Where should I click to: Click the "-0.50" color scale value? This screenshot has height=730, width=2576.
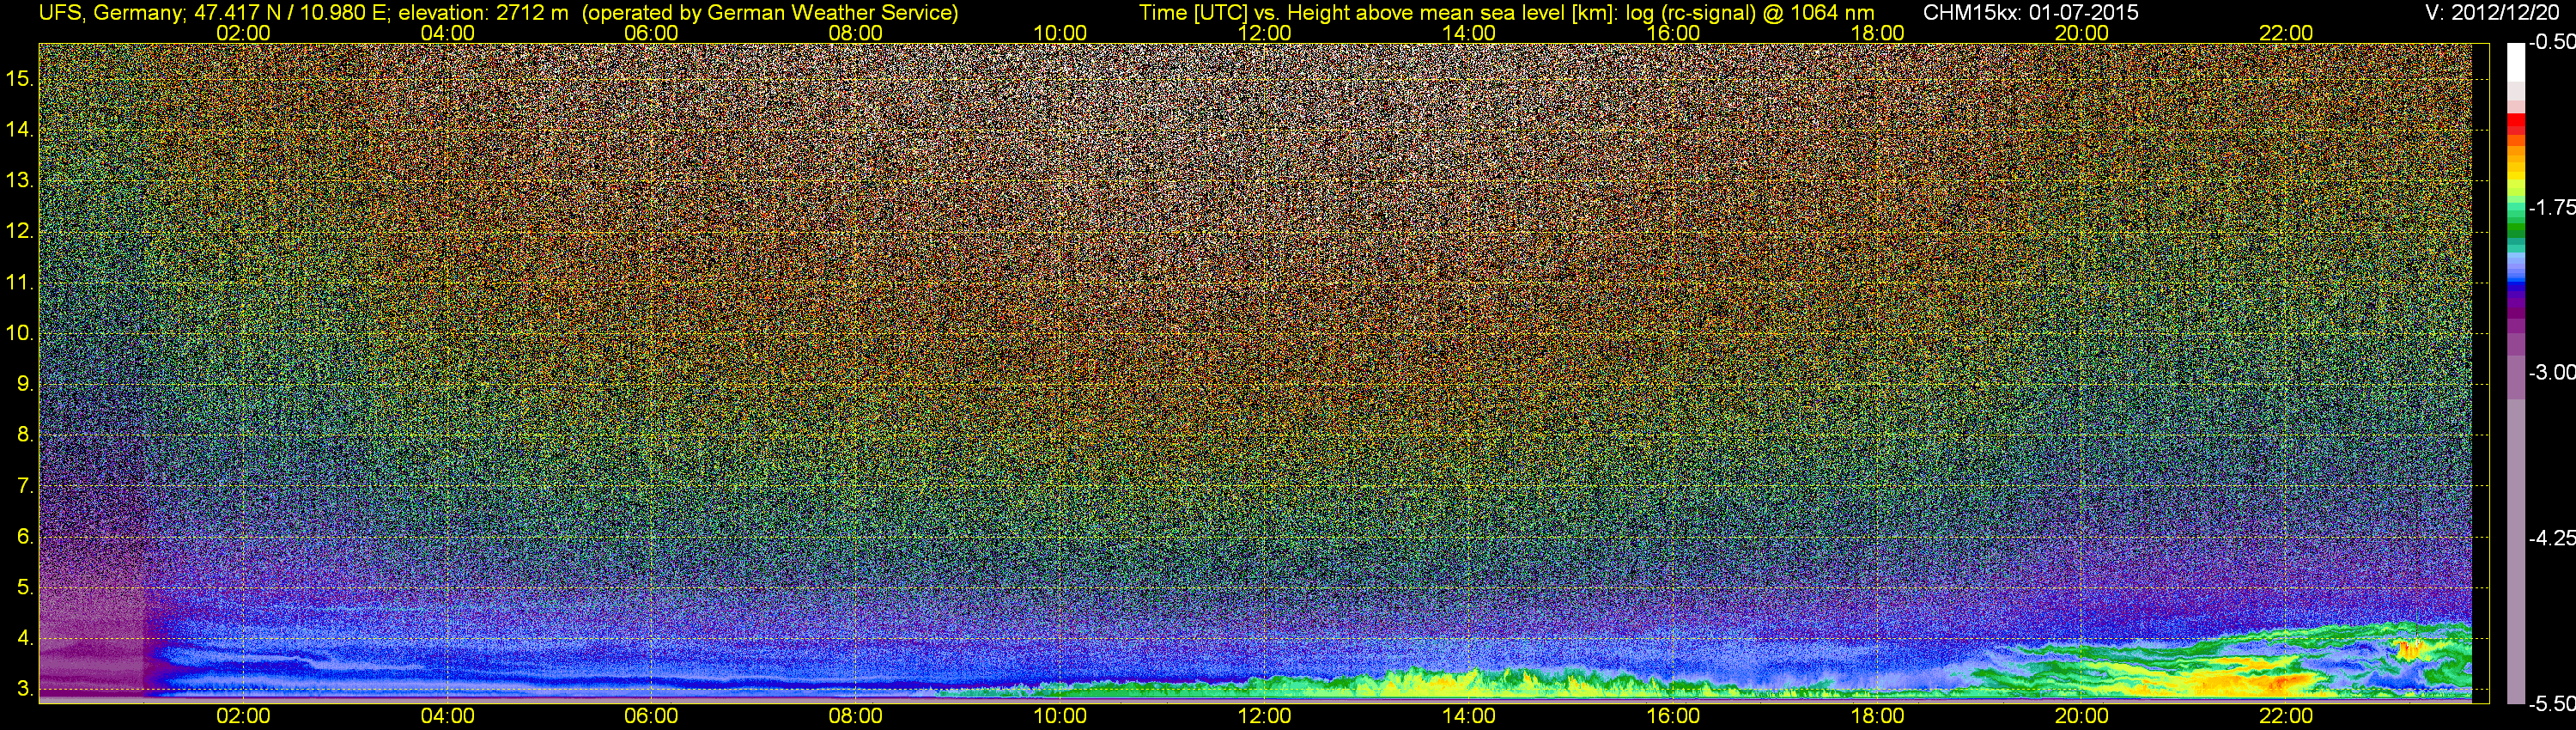[x=2551, y=42]
